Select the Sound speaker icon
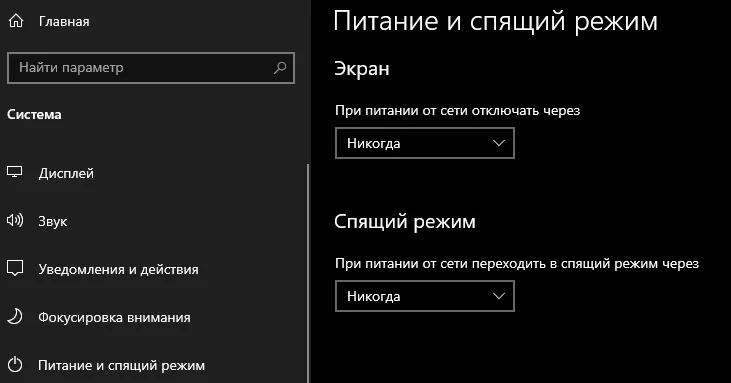 tap(14, 220)
